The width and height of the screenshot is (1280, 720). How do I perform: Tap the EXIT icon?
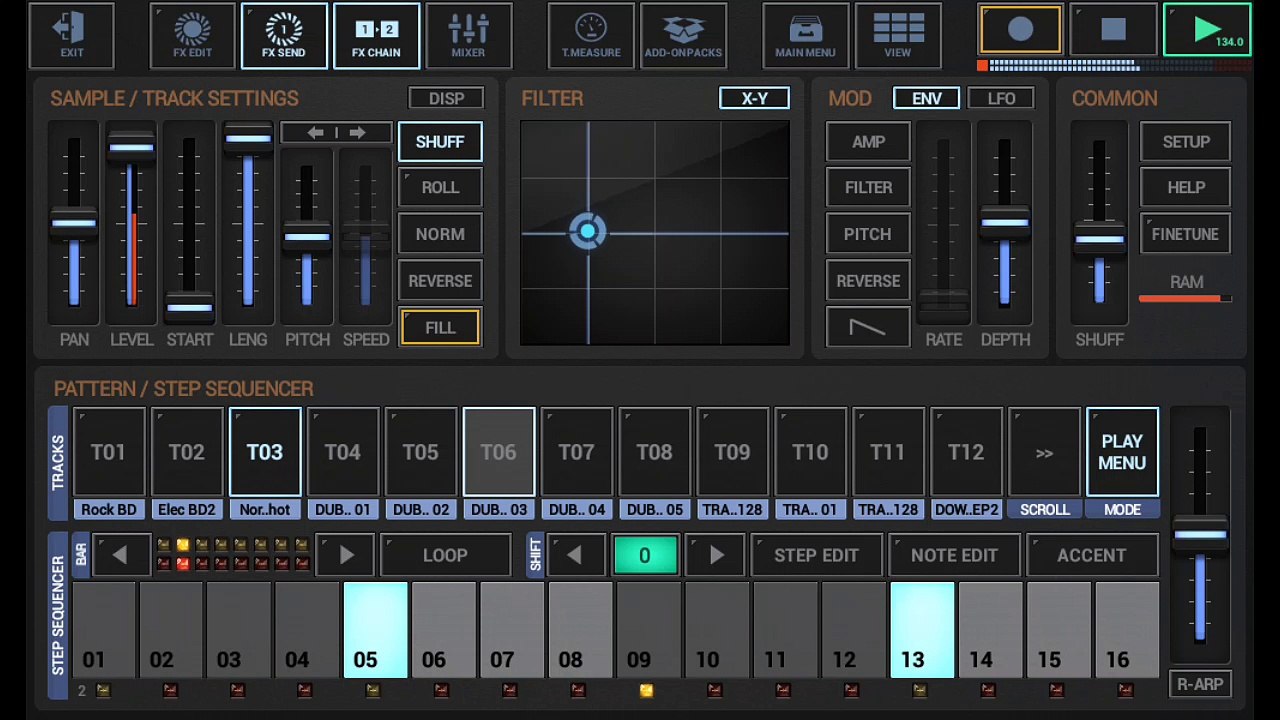[x=72, y=36]
